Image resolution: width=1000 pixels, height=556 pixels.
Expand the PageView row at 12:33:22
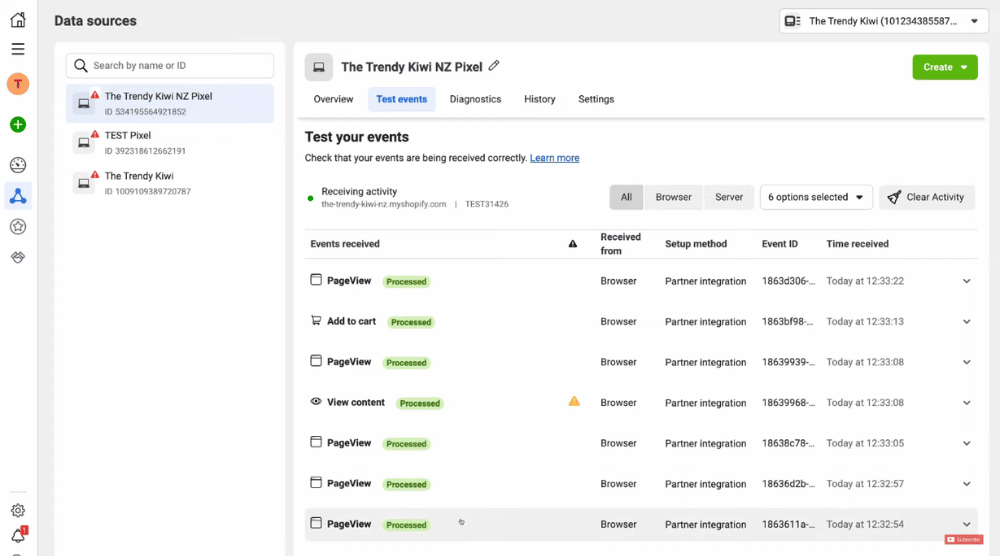pyautogui.click(x=967, y=281)
